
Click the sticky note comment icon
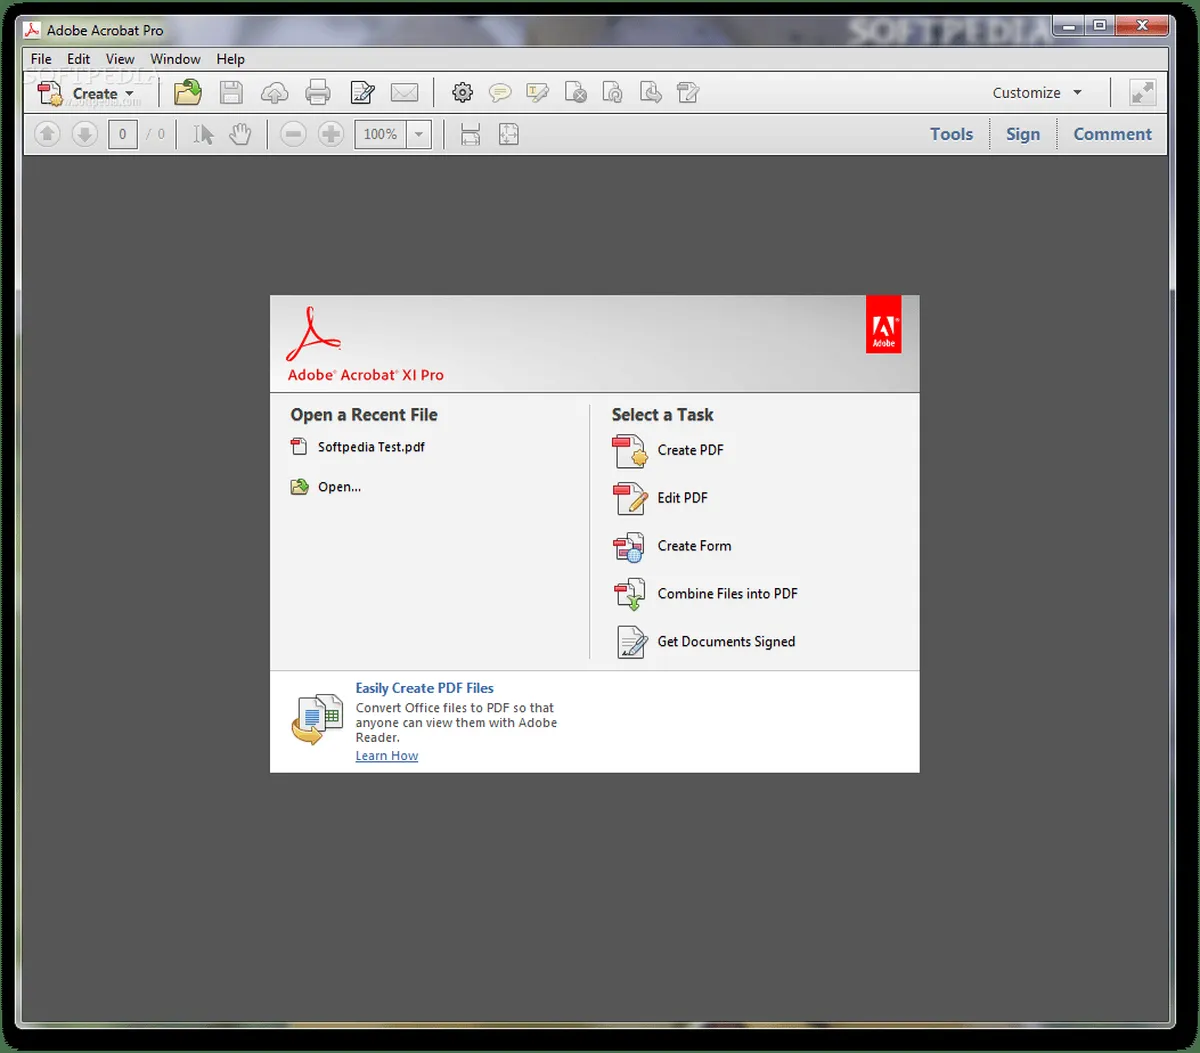[500, 93]
